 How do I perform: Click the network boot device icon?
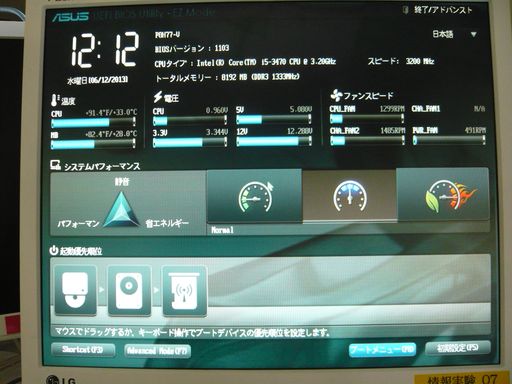(x=184, y=290)
